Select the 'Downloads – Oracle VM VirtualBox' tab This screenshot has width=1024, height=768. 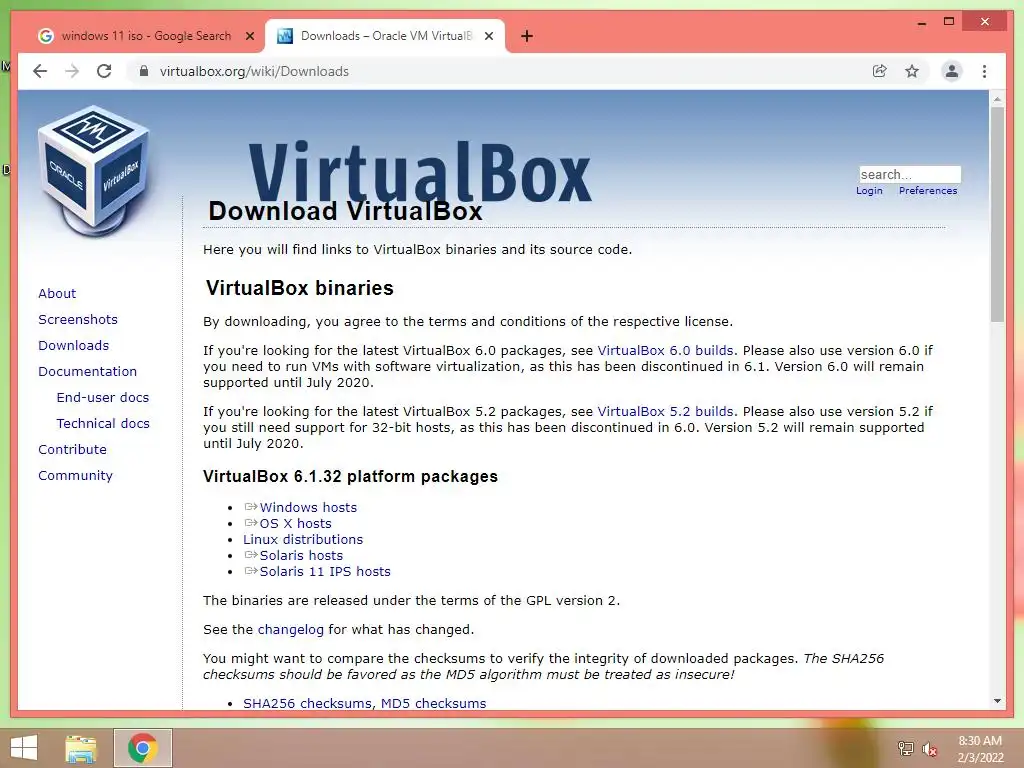pyautogui.click(x=385, y=36)
